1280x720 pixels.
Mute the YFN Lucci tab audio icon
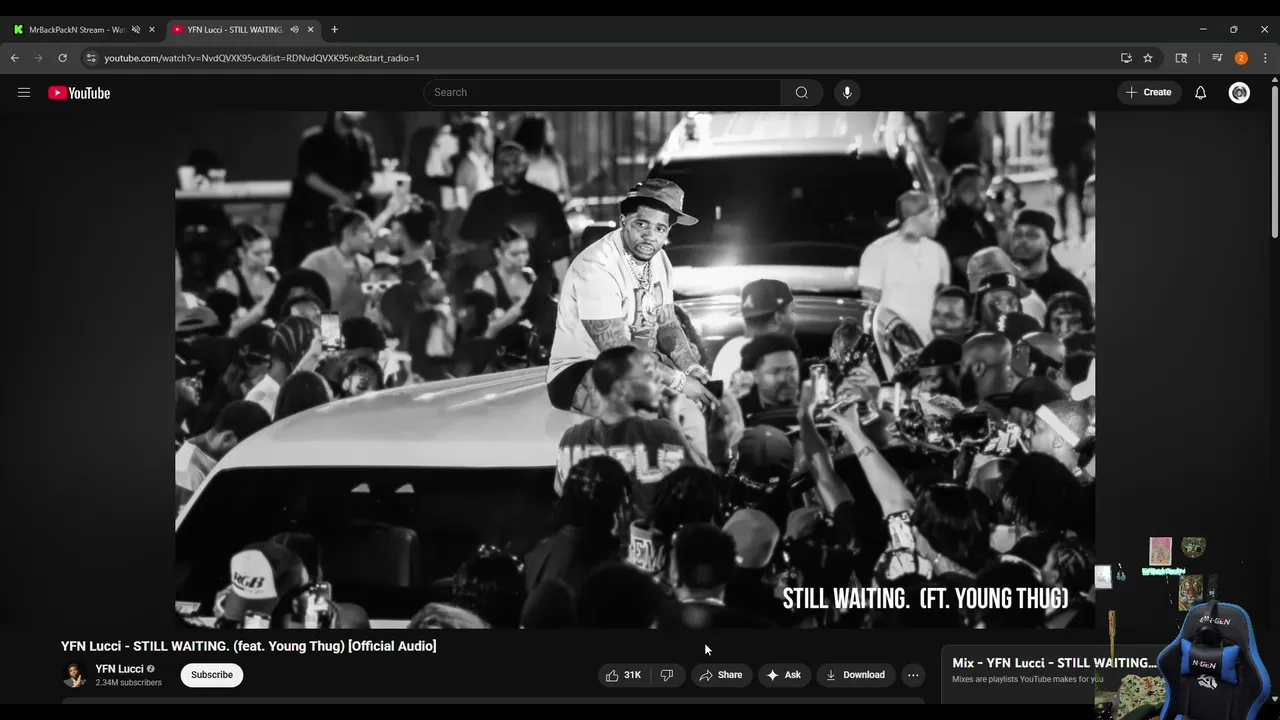point(294,30)
